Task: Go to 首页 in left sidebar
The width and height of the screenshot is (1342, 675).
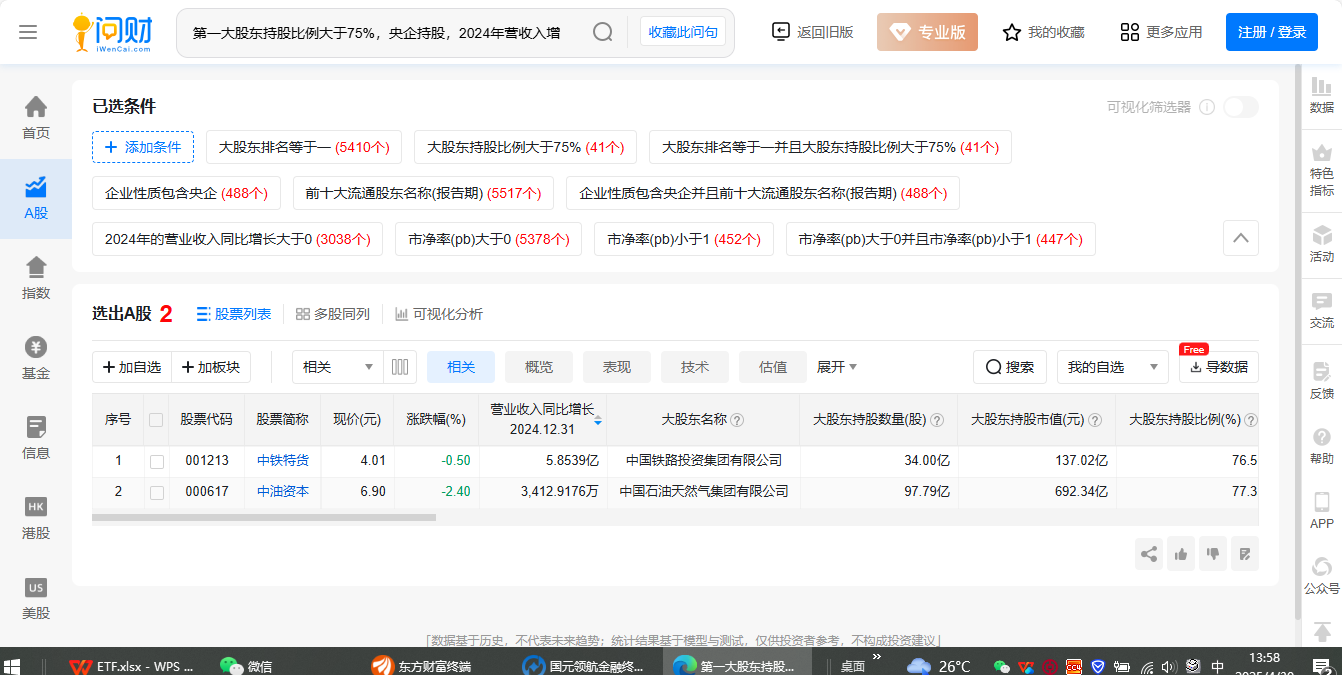Action: 36,118
